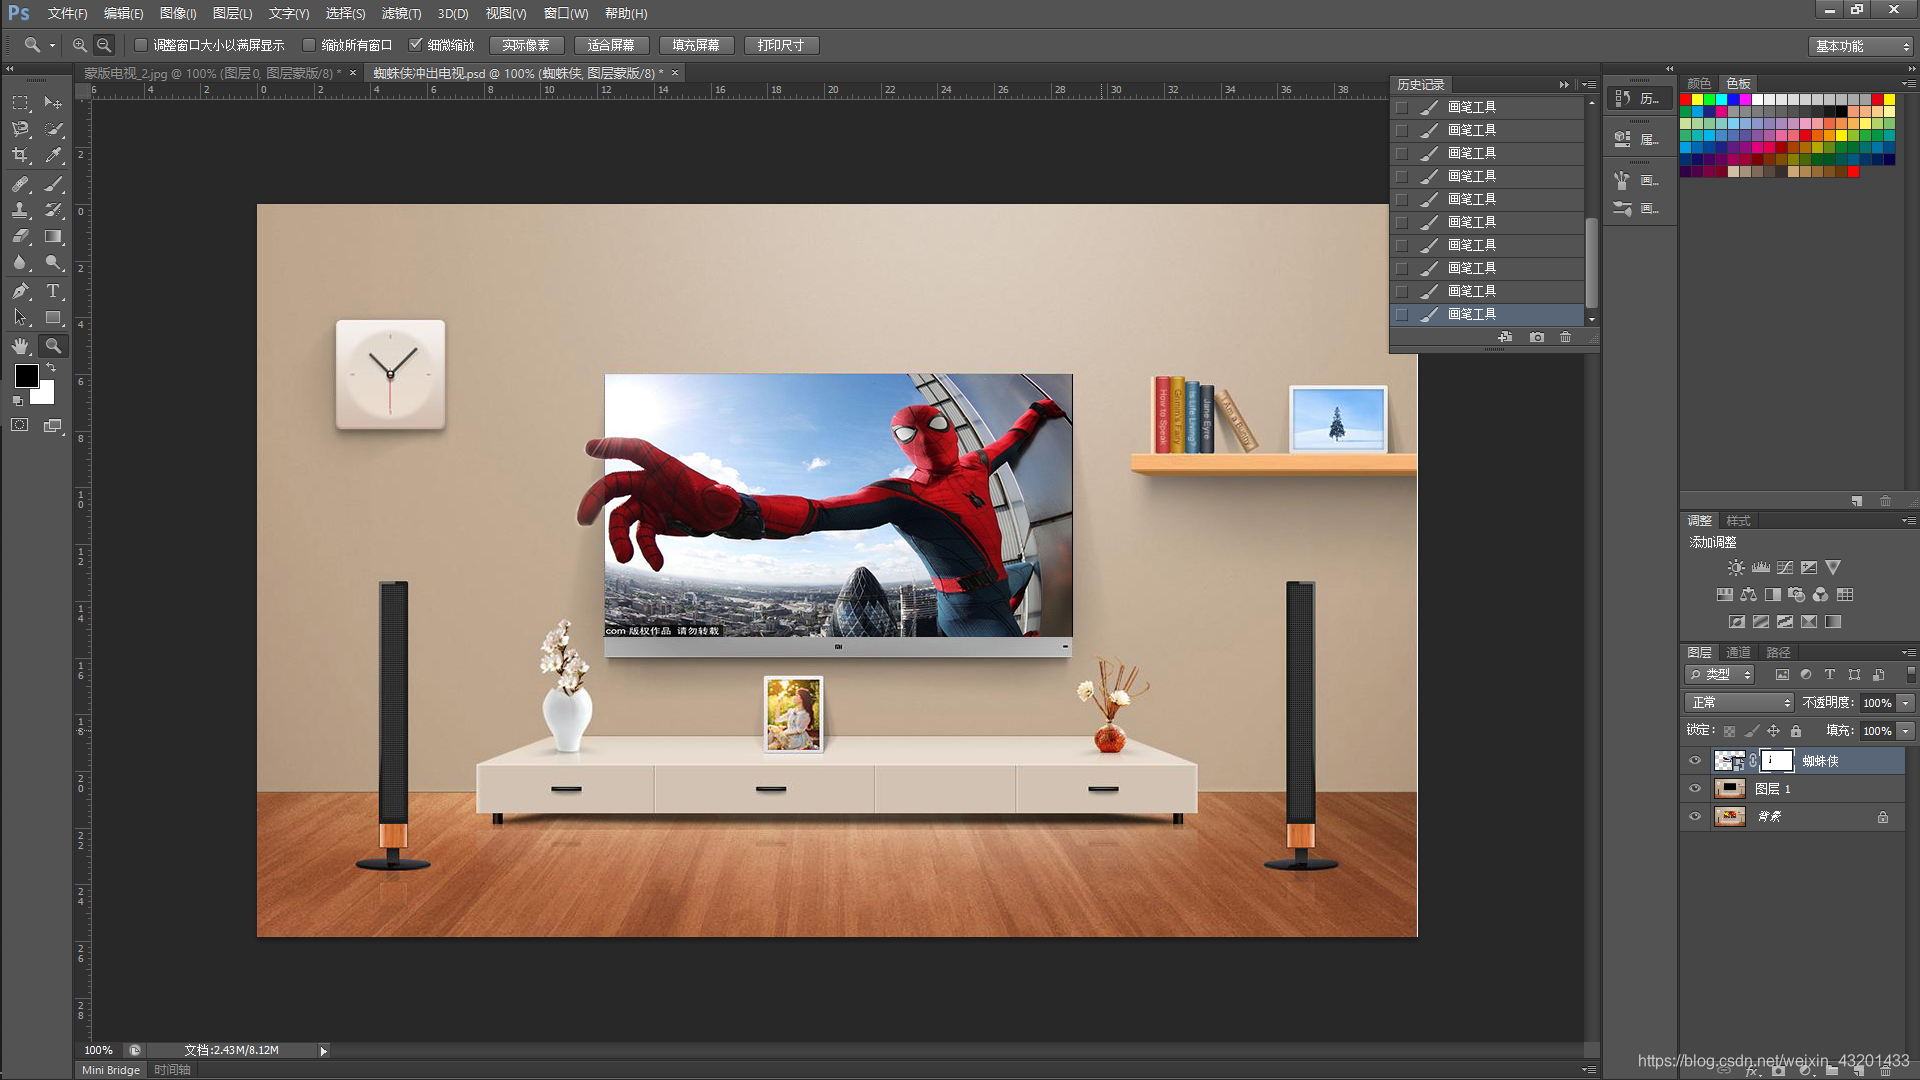Hide the 图层 1 layer
Image resolution: width=1920 pixels, height=1080 pixels.
pos(1694,788)
